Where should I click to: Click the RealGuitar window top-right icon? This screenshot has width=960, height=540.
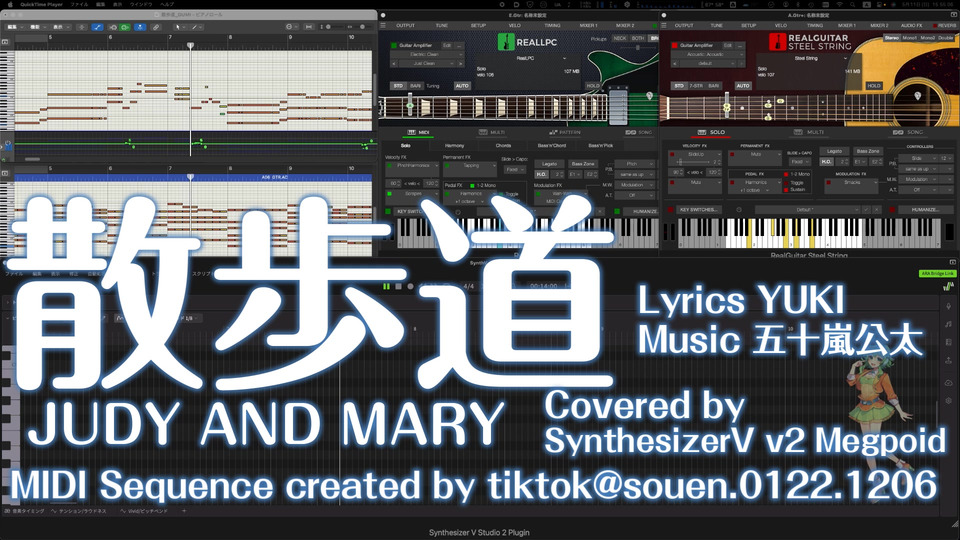953,15
